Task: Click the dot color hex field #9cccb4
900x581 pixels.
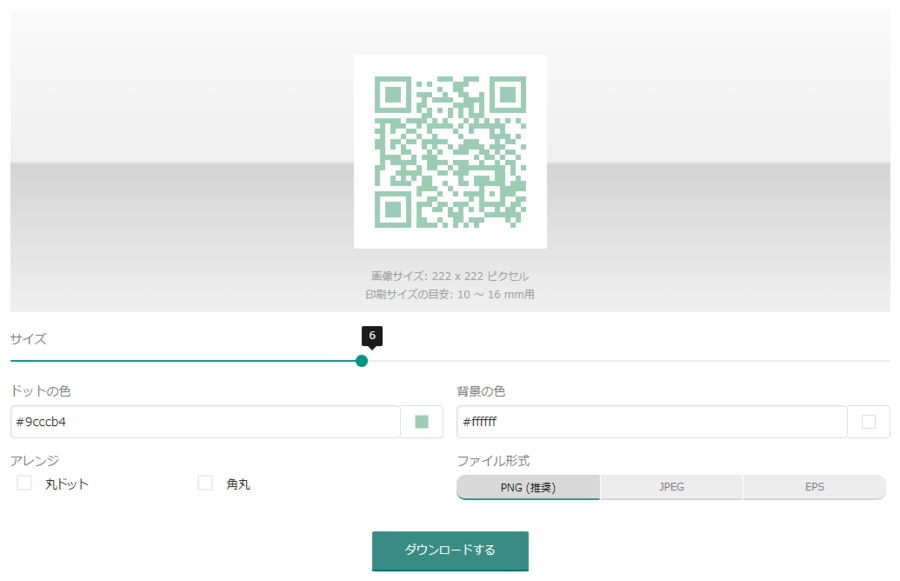Action: coord(205,422)
